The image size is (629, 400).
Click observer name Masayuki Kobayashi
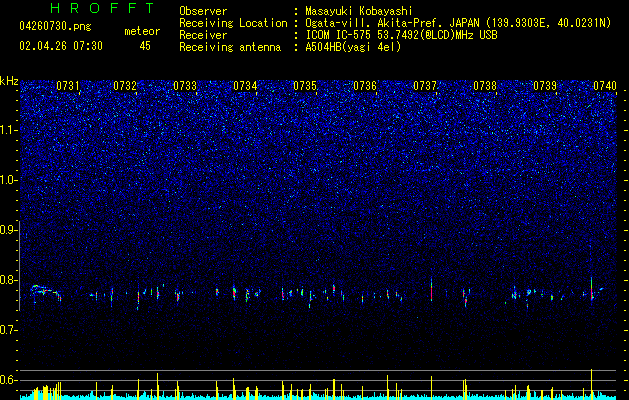(358, 11)
